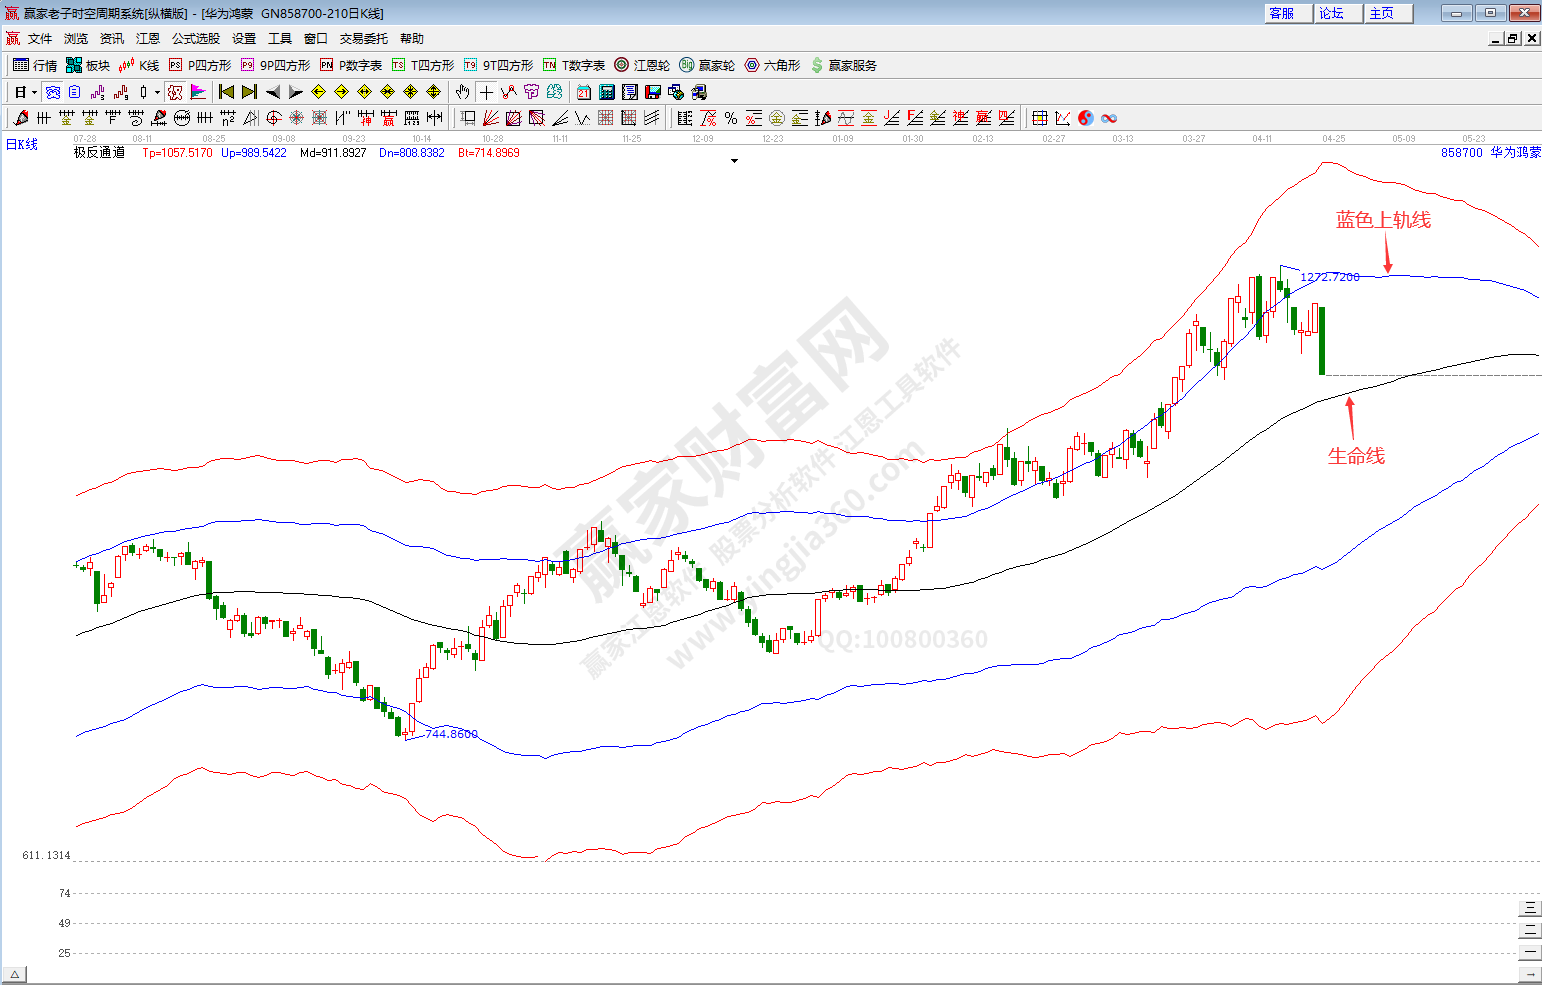Viewport: 1542px width, 985px height.
Task: Toggle the crosshair cursor mode
Action: [486, 92]
